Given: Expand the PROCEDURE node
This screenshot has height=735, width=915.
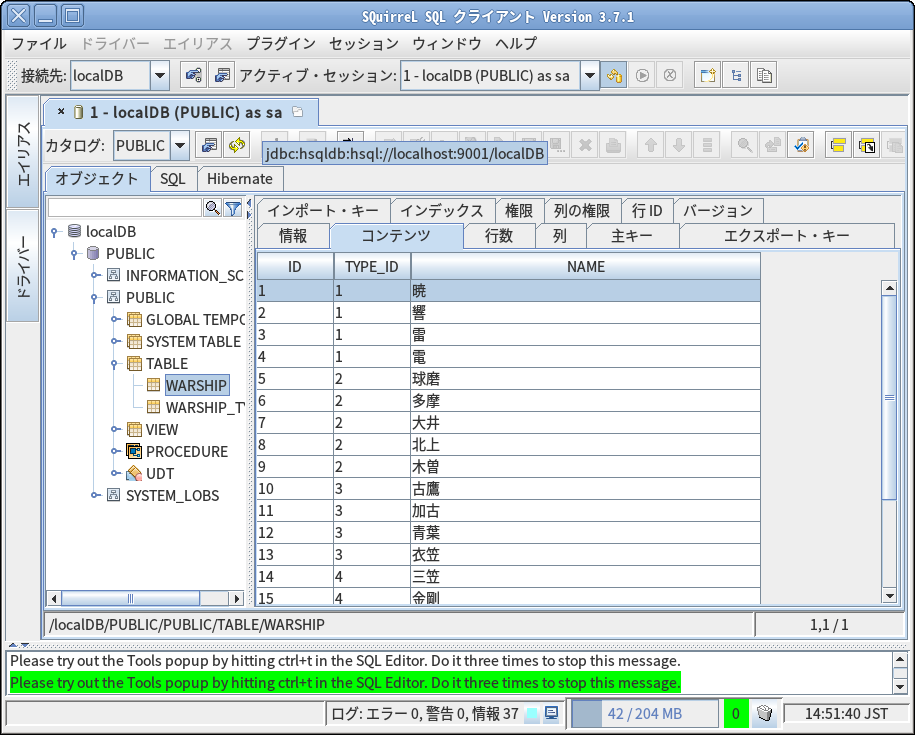Looking at the screenshot, I should click(115, 452).
